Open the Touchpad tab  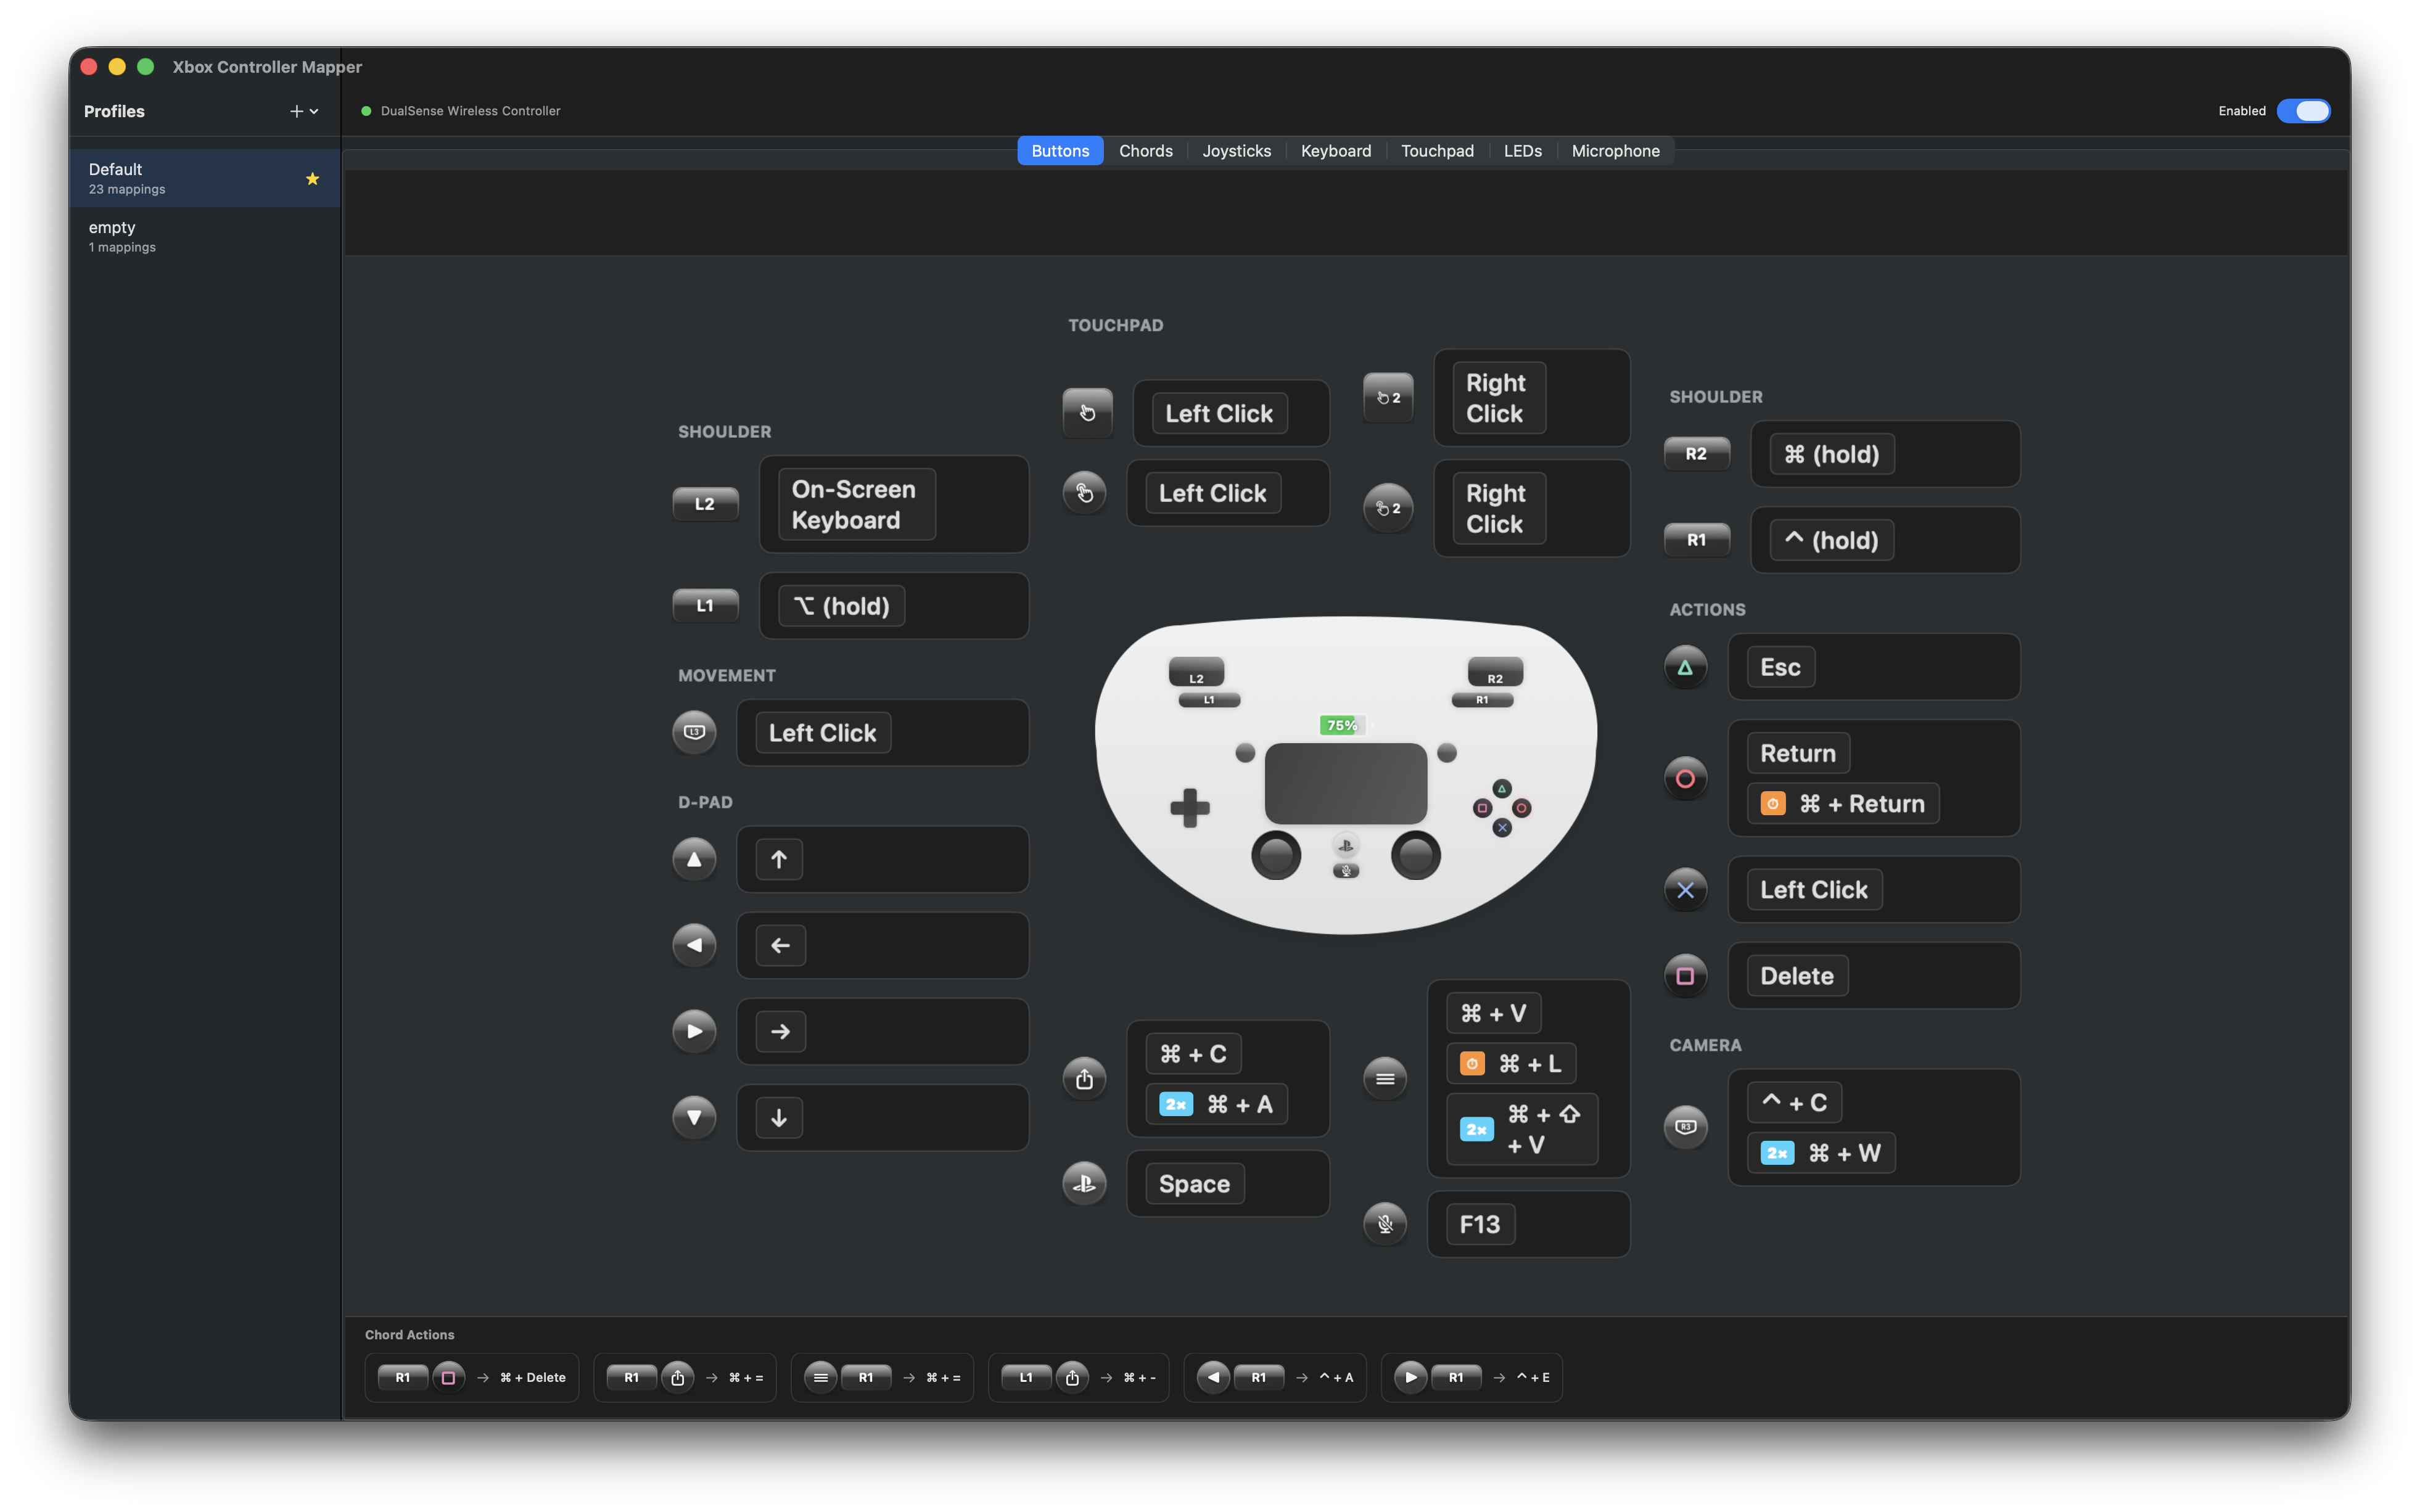coord(1437,150)
